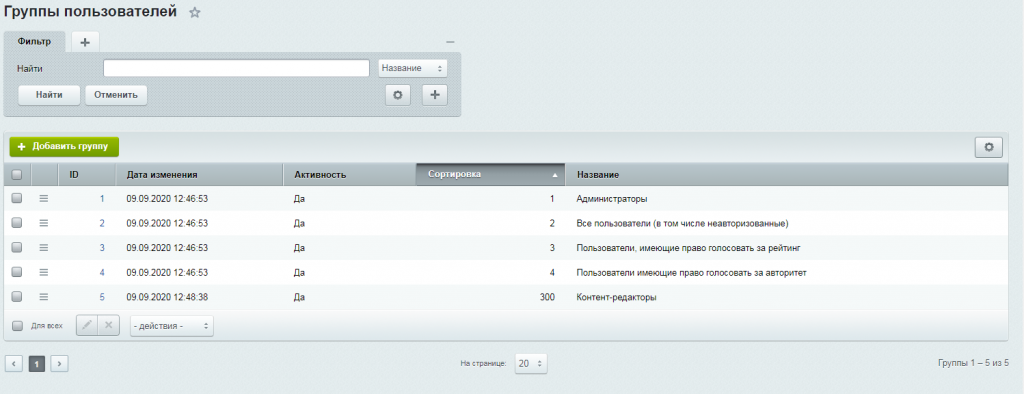Click the pencil edit icon button
Viewport: 1024px width, 394px height.
click(87, 325)
